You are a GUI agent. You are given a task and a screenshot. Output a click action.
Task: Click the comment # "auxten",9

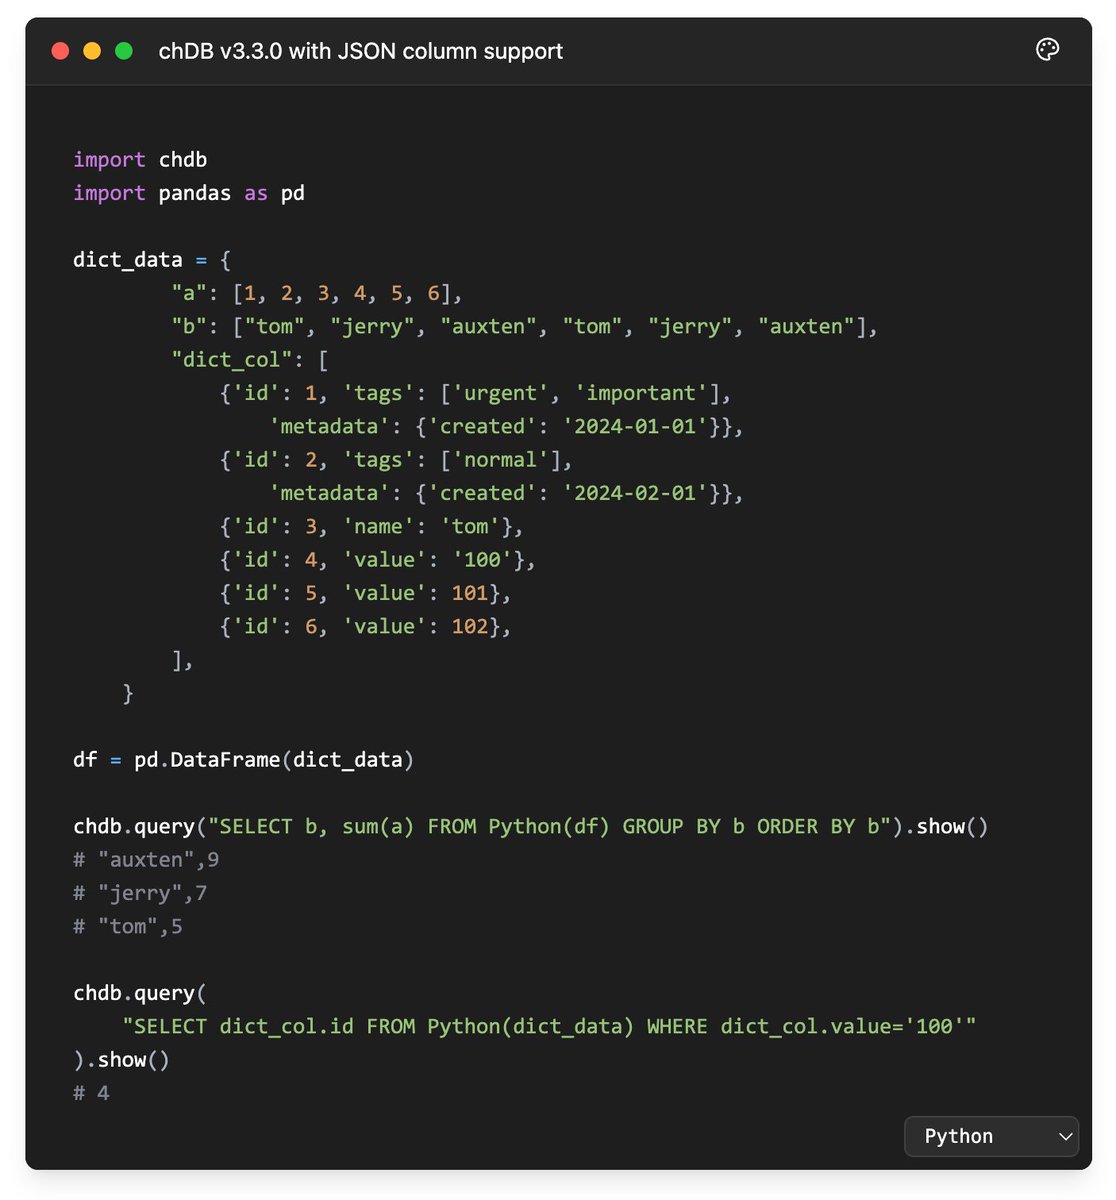146,860
